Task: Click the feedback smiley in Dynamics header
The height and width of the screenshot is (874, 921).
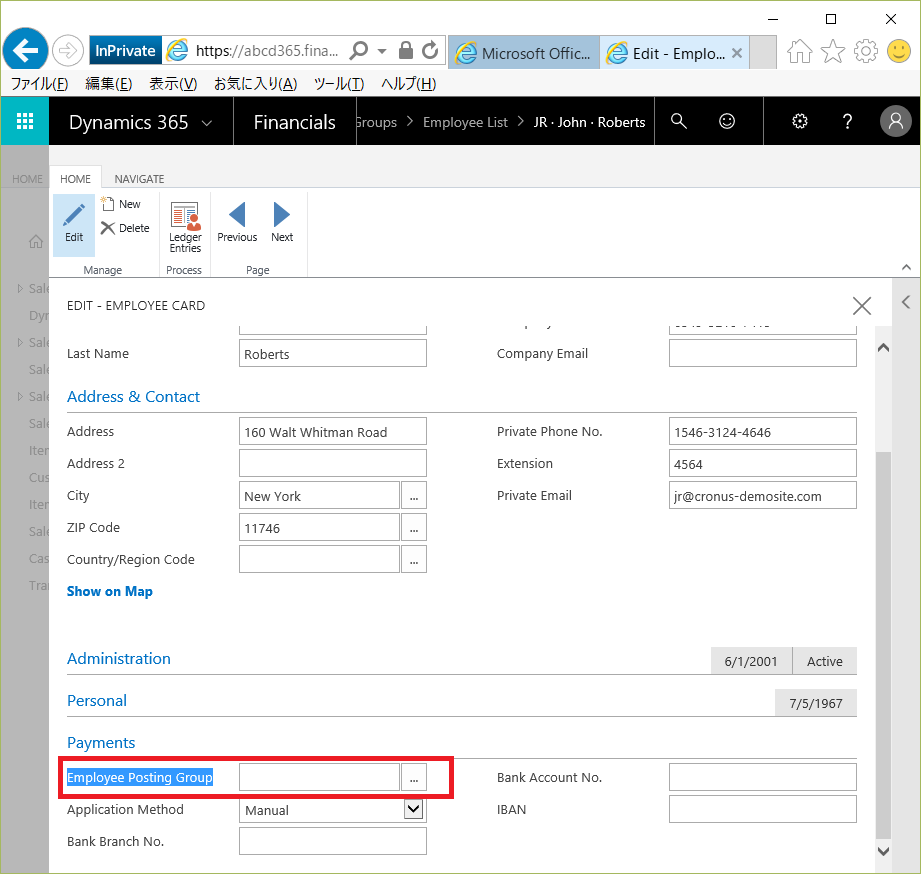Action: click(727, 121)
